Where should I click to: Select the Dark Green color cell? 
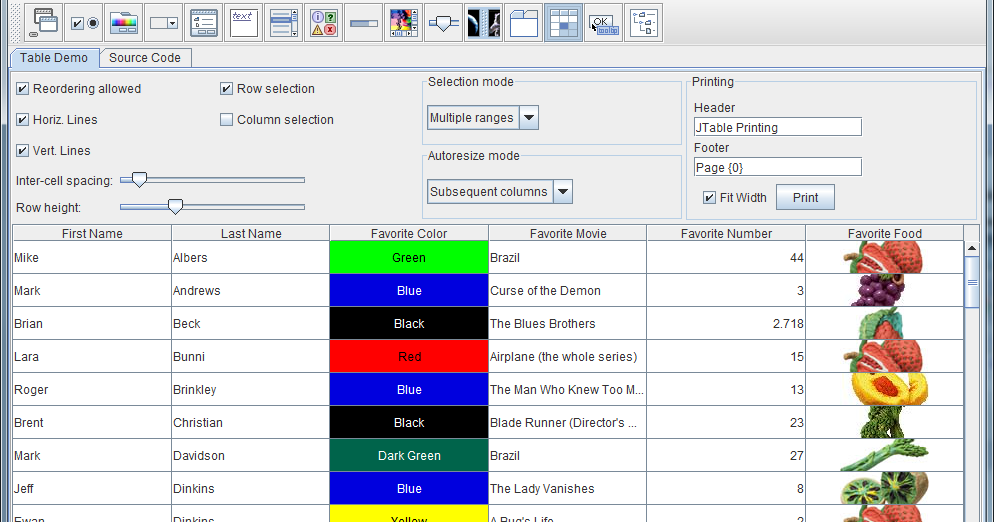coord(409,455)
